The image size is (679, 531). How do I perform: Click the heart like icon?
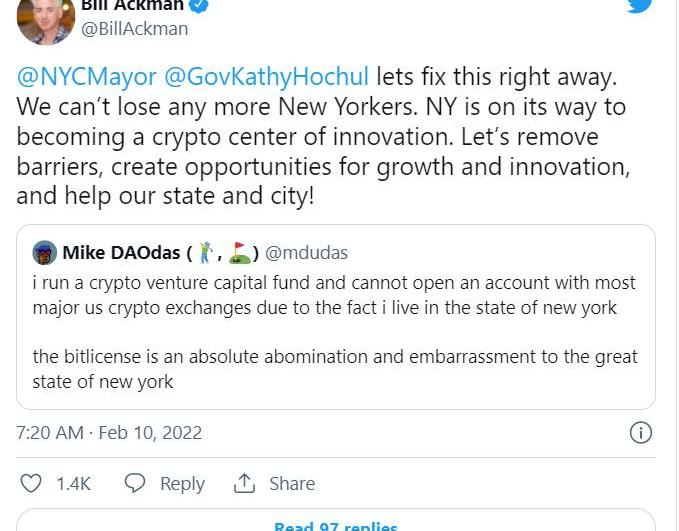click(x=32, y=483)
